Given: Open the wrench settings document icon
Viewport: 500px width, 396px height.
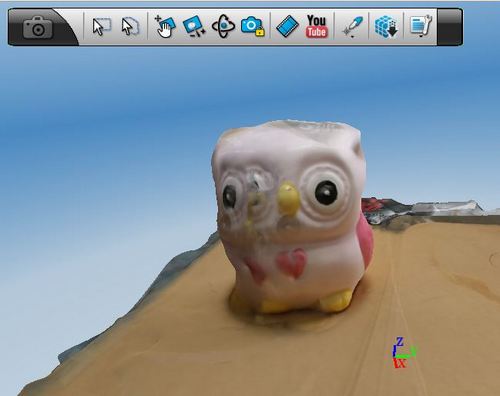Looking at the screenshot, I should pyautogui.click(x=421, y=26).
